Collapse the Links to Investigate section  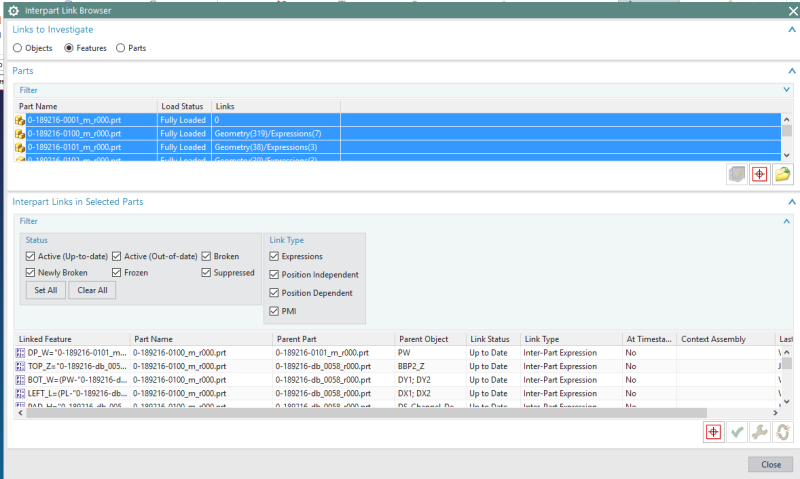point(792,30)
